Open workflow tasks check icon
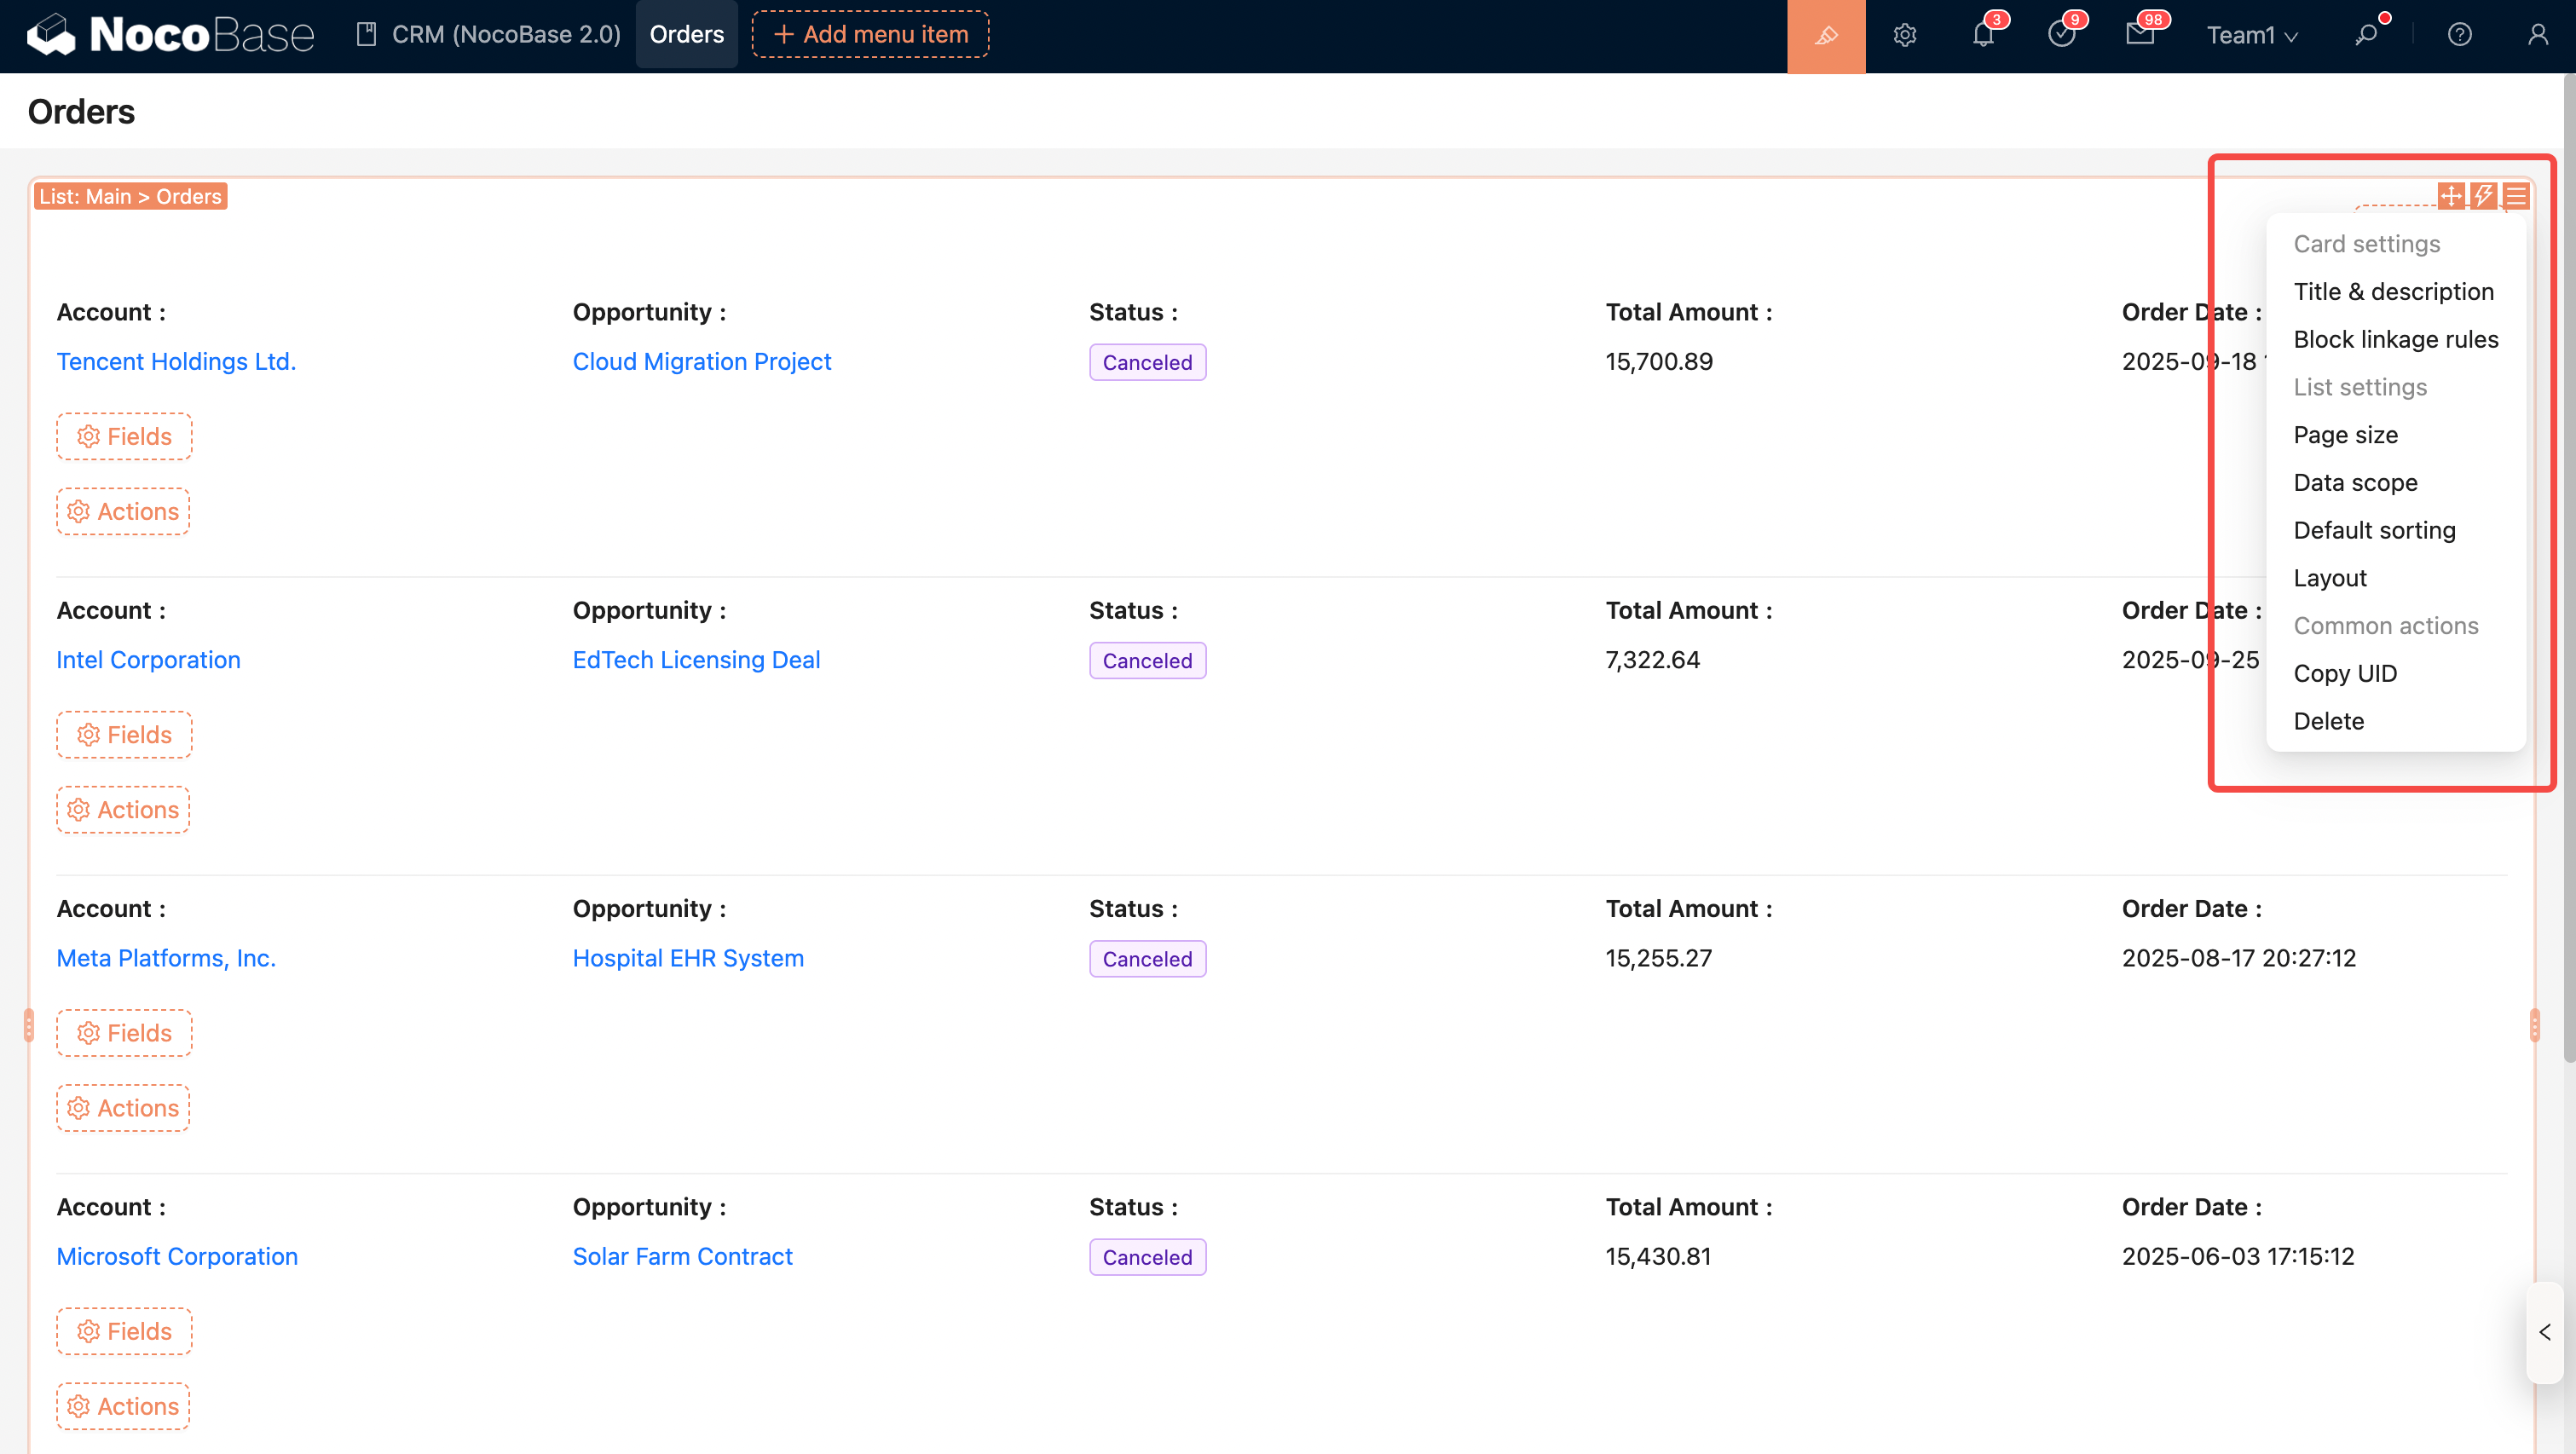 point(2061,36)
